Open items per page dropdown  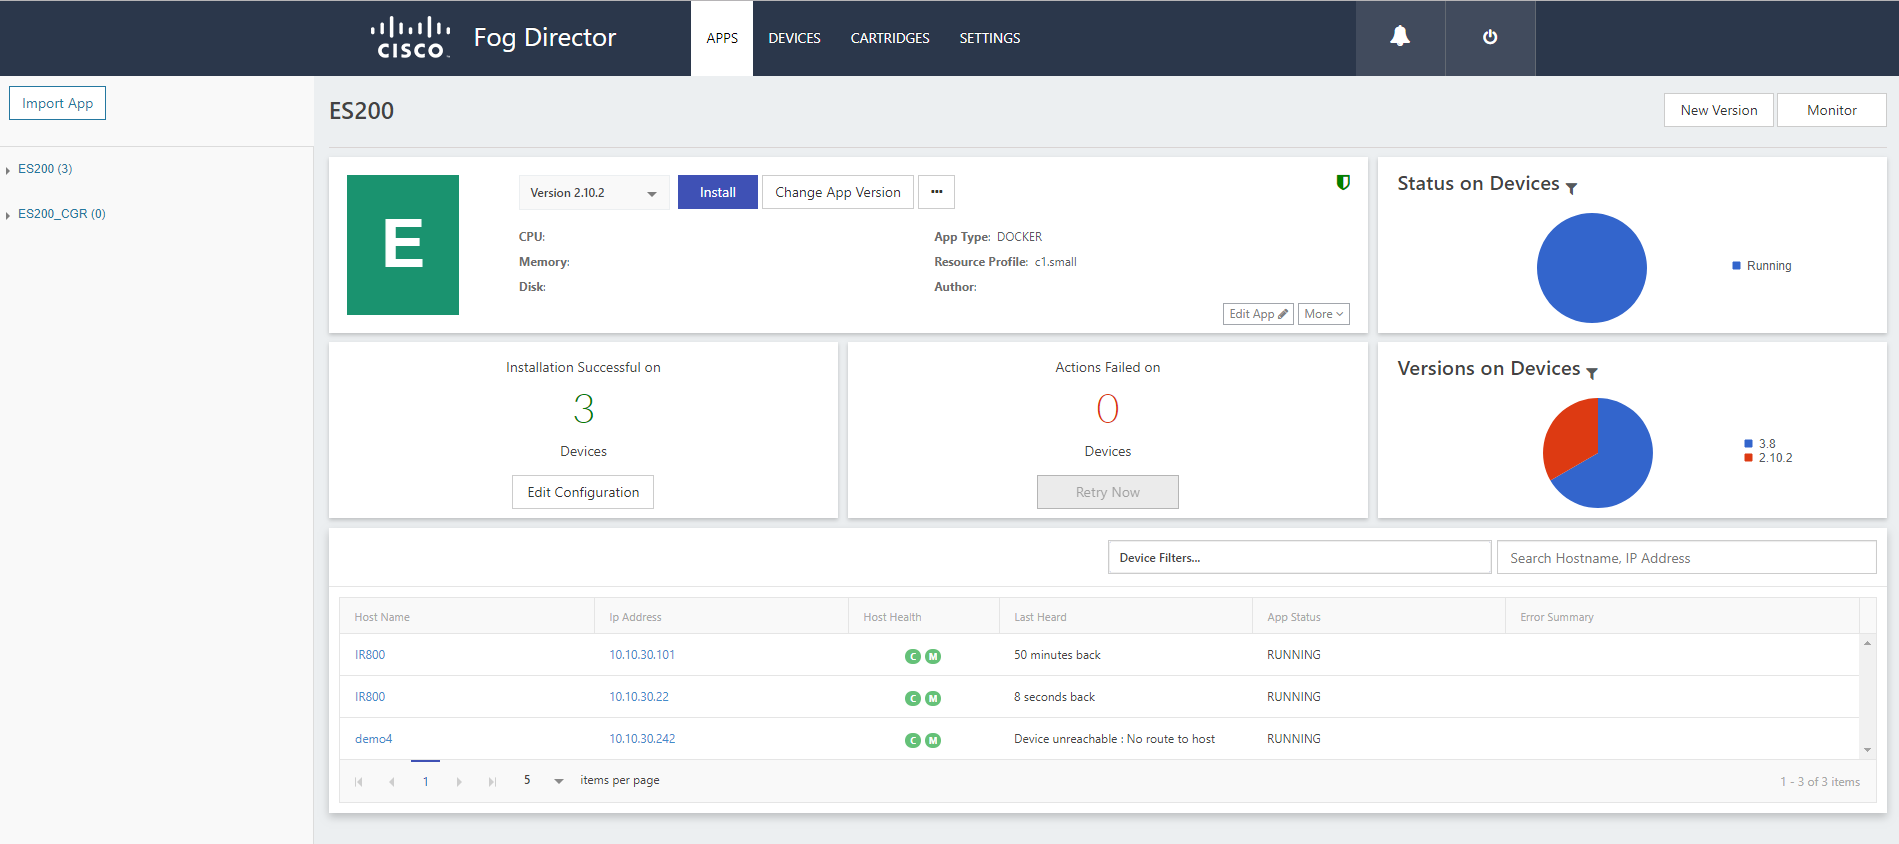543,781
